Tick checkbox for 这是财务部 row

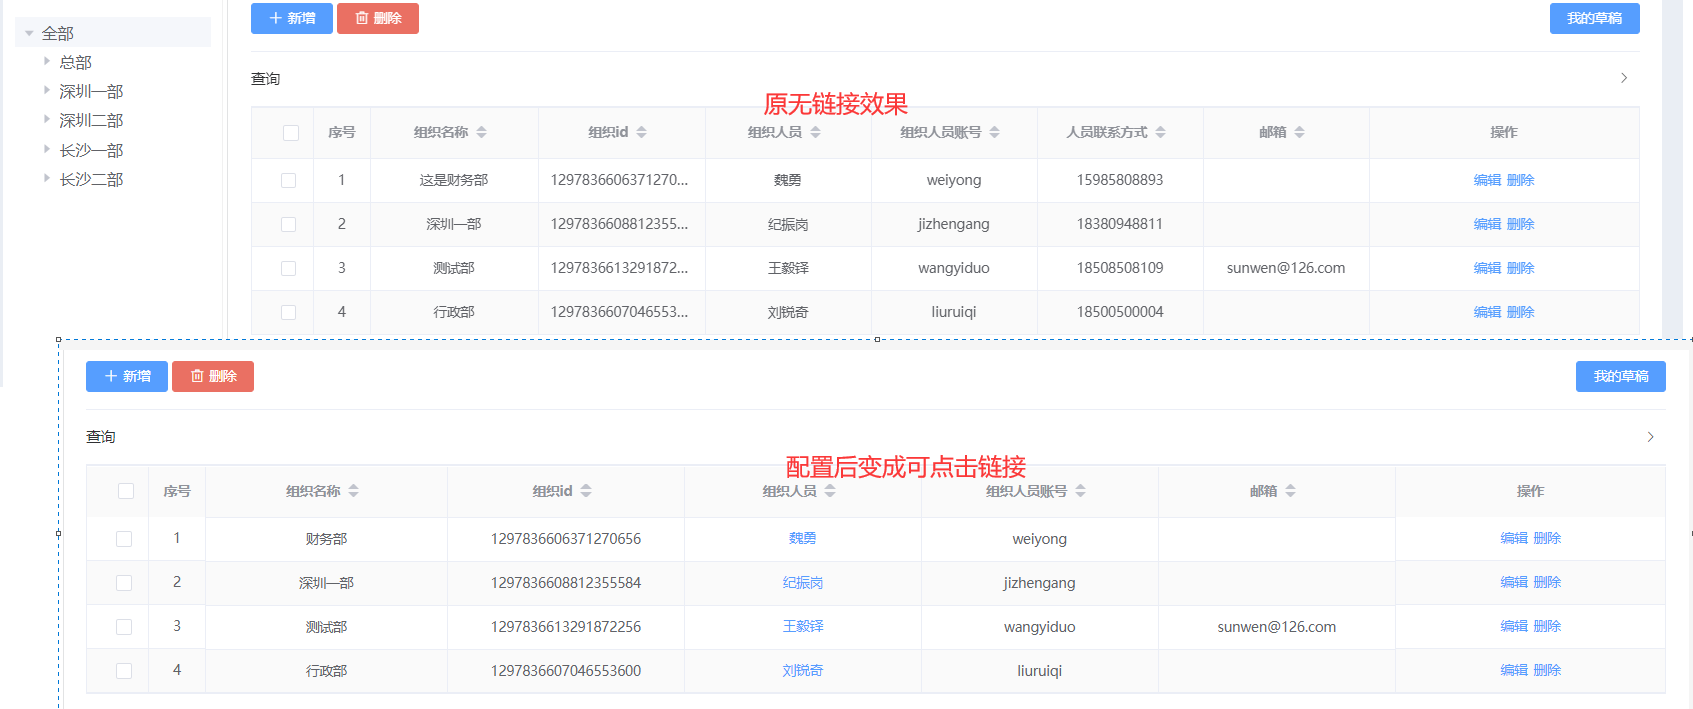click(289, 181)
